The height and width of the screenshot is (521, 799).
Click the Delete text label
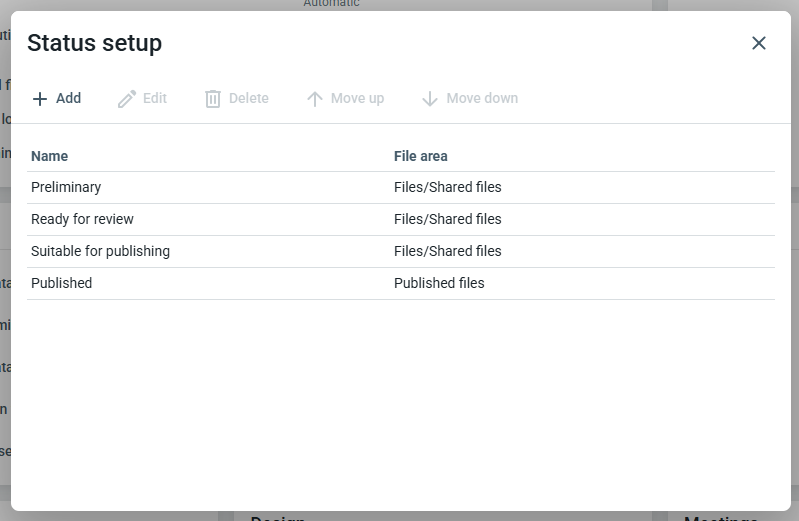coord(249,99)
